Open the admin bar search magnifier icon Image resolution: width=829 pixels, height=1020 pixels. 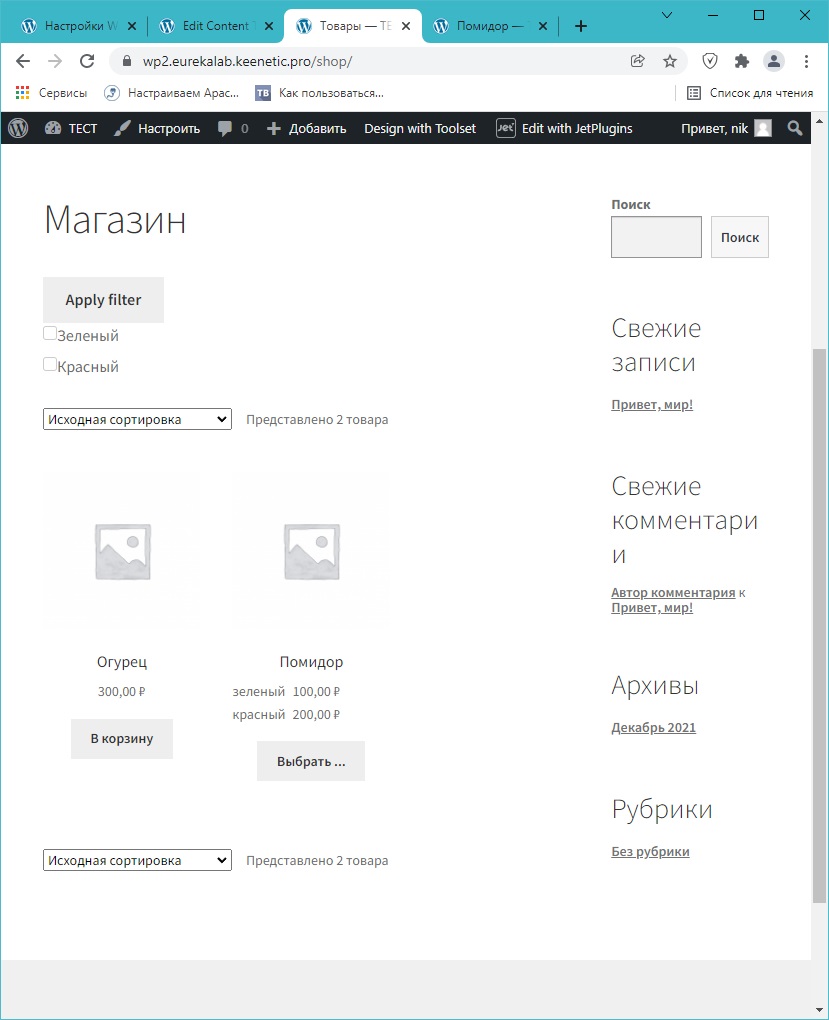[x=795, y=128]
